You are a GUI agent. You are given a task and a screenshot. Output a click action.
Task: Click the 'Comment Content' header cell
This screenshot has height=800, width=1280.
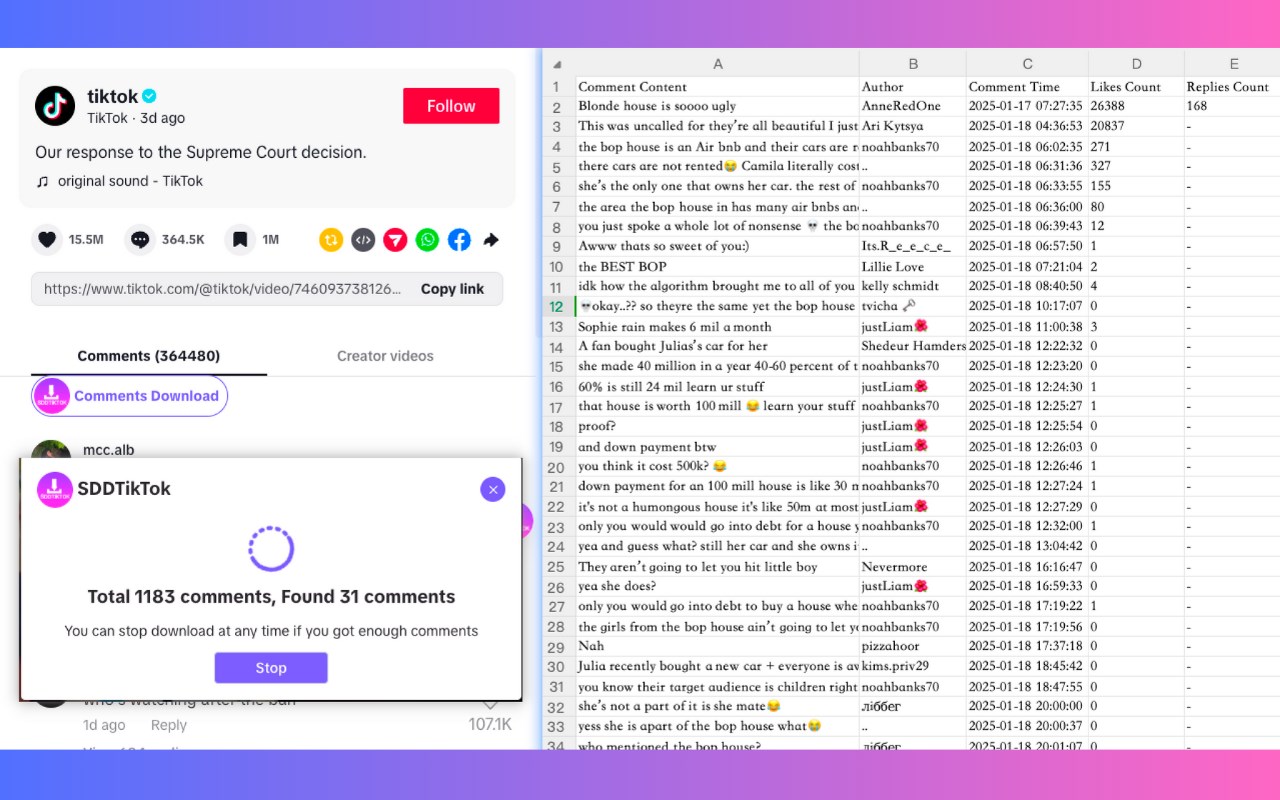point(717,87)
